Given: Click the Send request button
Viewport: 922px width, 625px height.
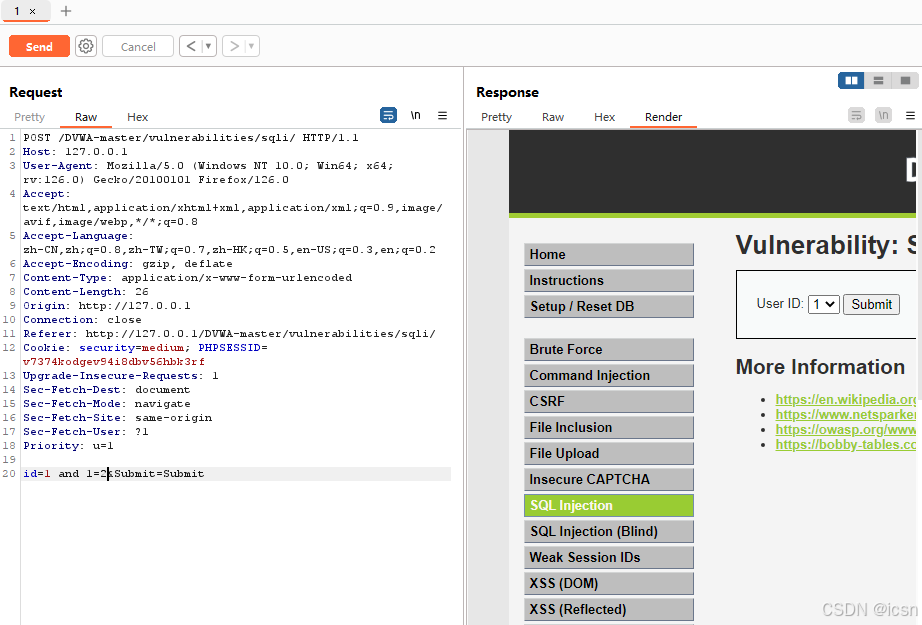Looking at the screenshot, I should click(39, 46).
